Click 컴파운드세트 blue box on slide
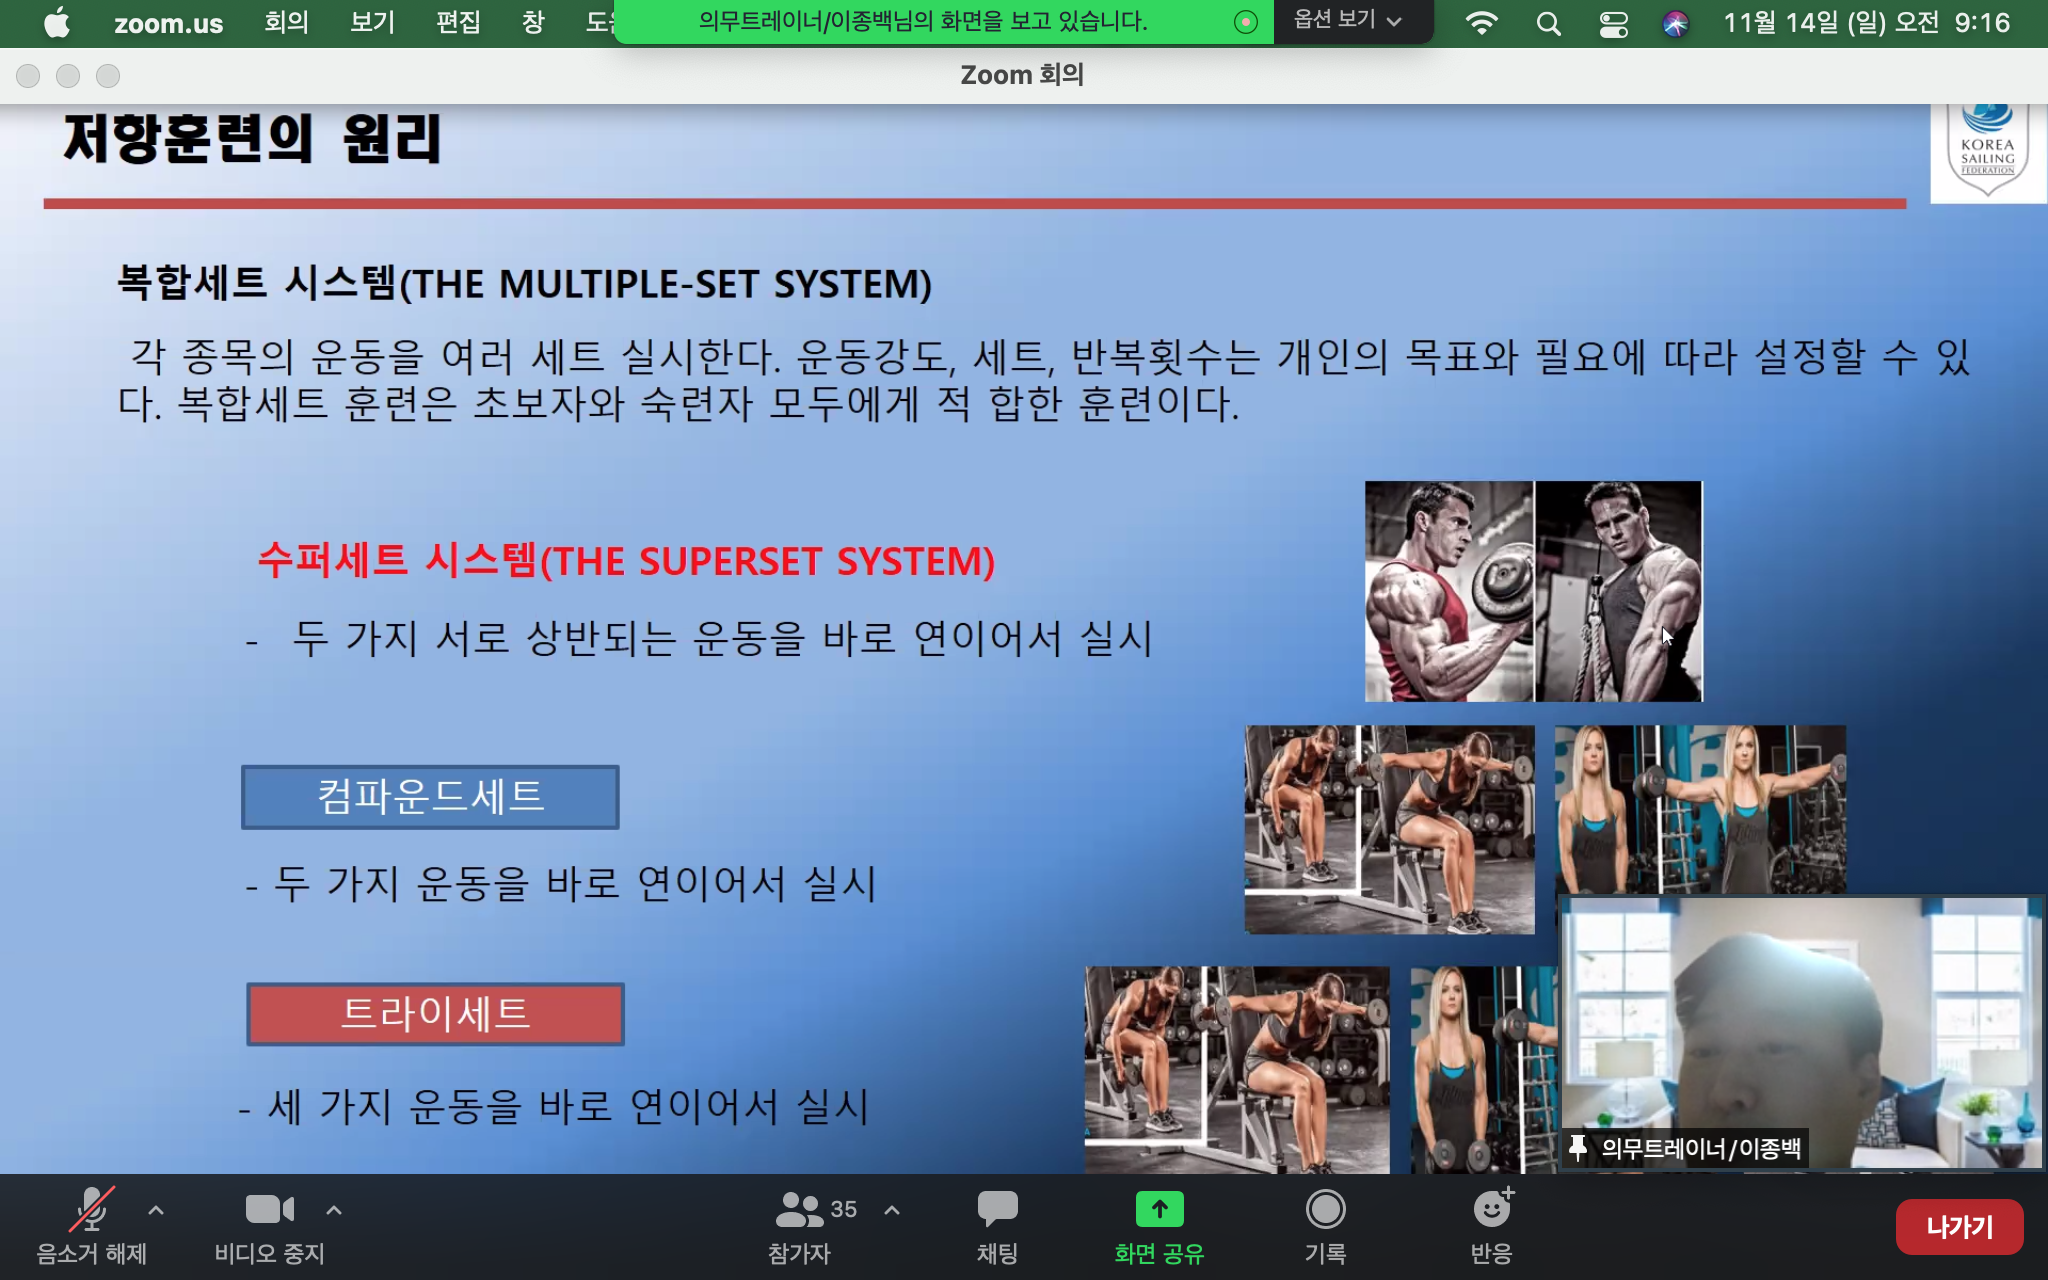2048x1280 pixels. [x=430, y=797]
